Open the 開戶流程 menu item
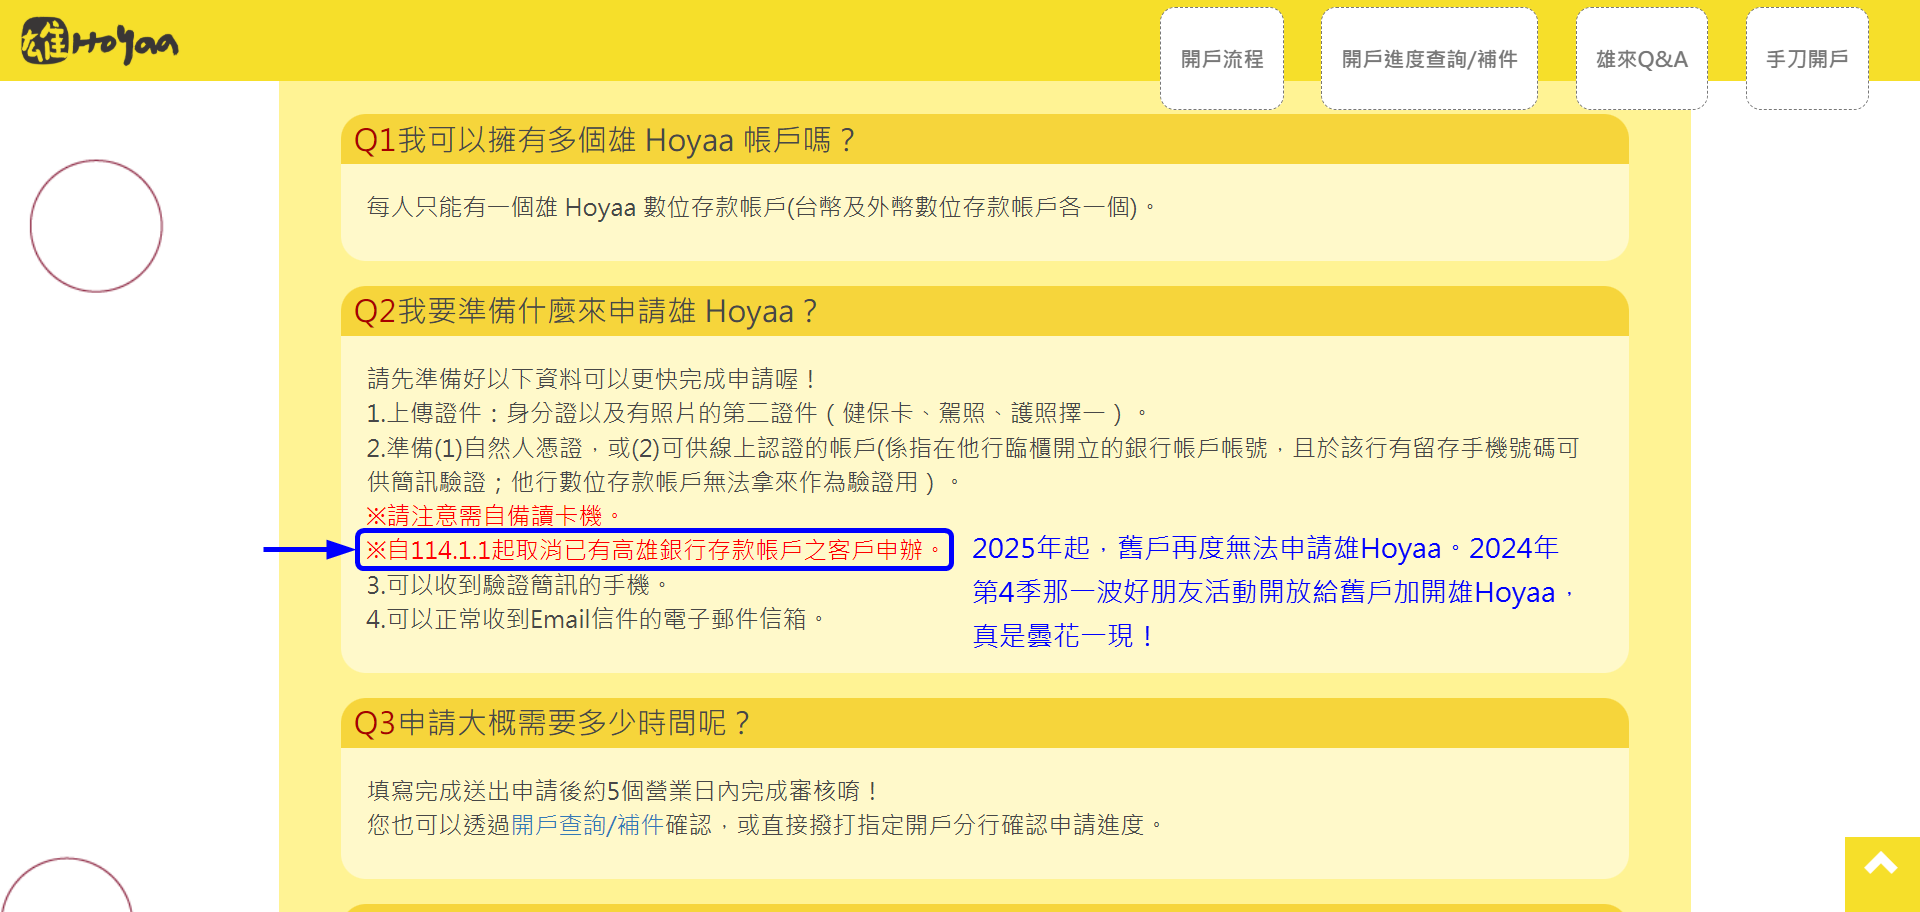 click(1222, 59)
